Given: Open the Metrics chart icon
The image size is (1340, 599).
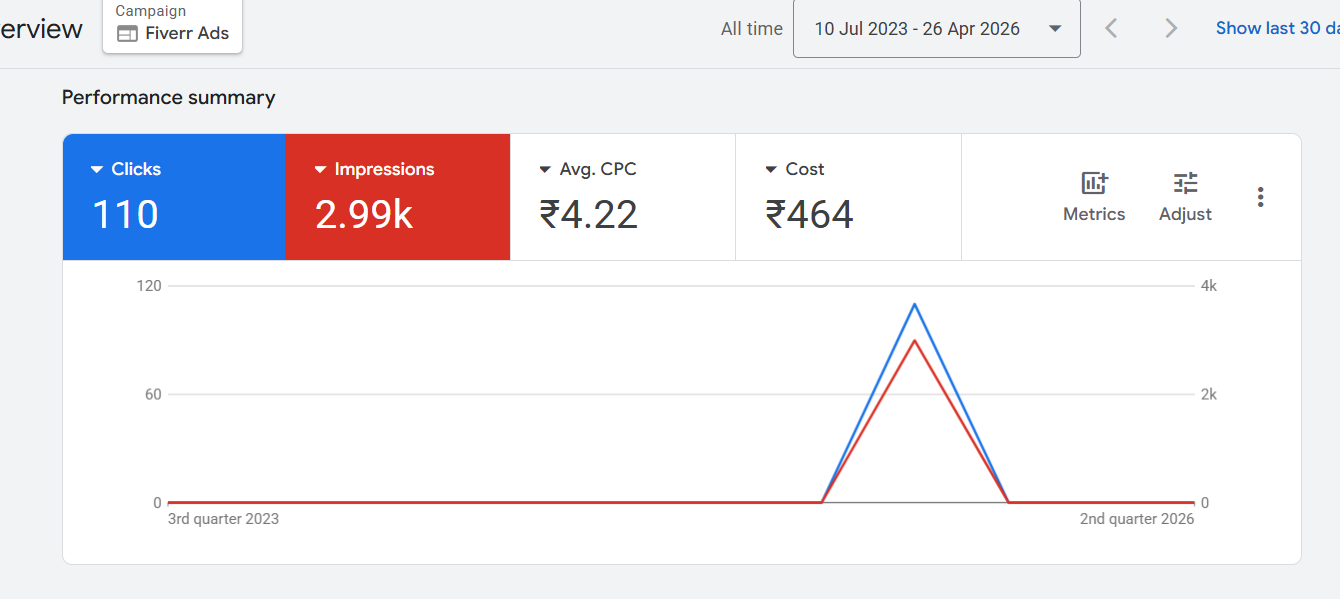Looking at the screenshot, I should coord(1094,183).
